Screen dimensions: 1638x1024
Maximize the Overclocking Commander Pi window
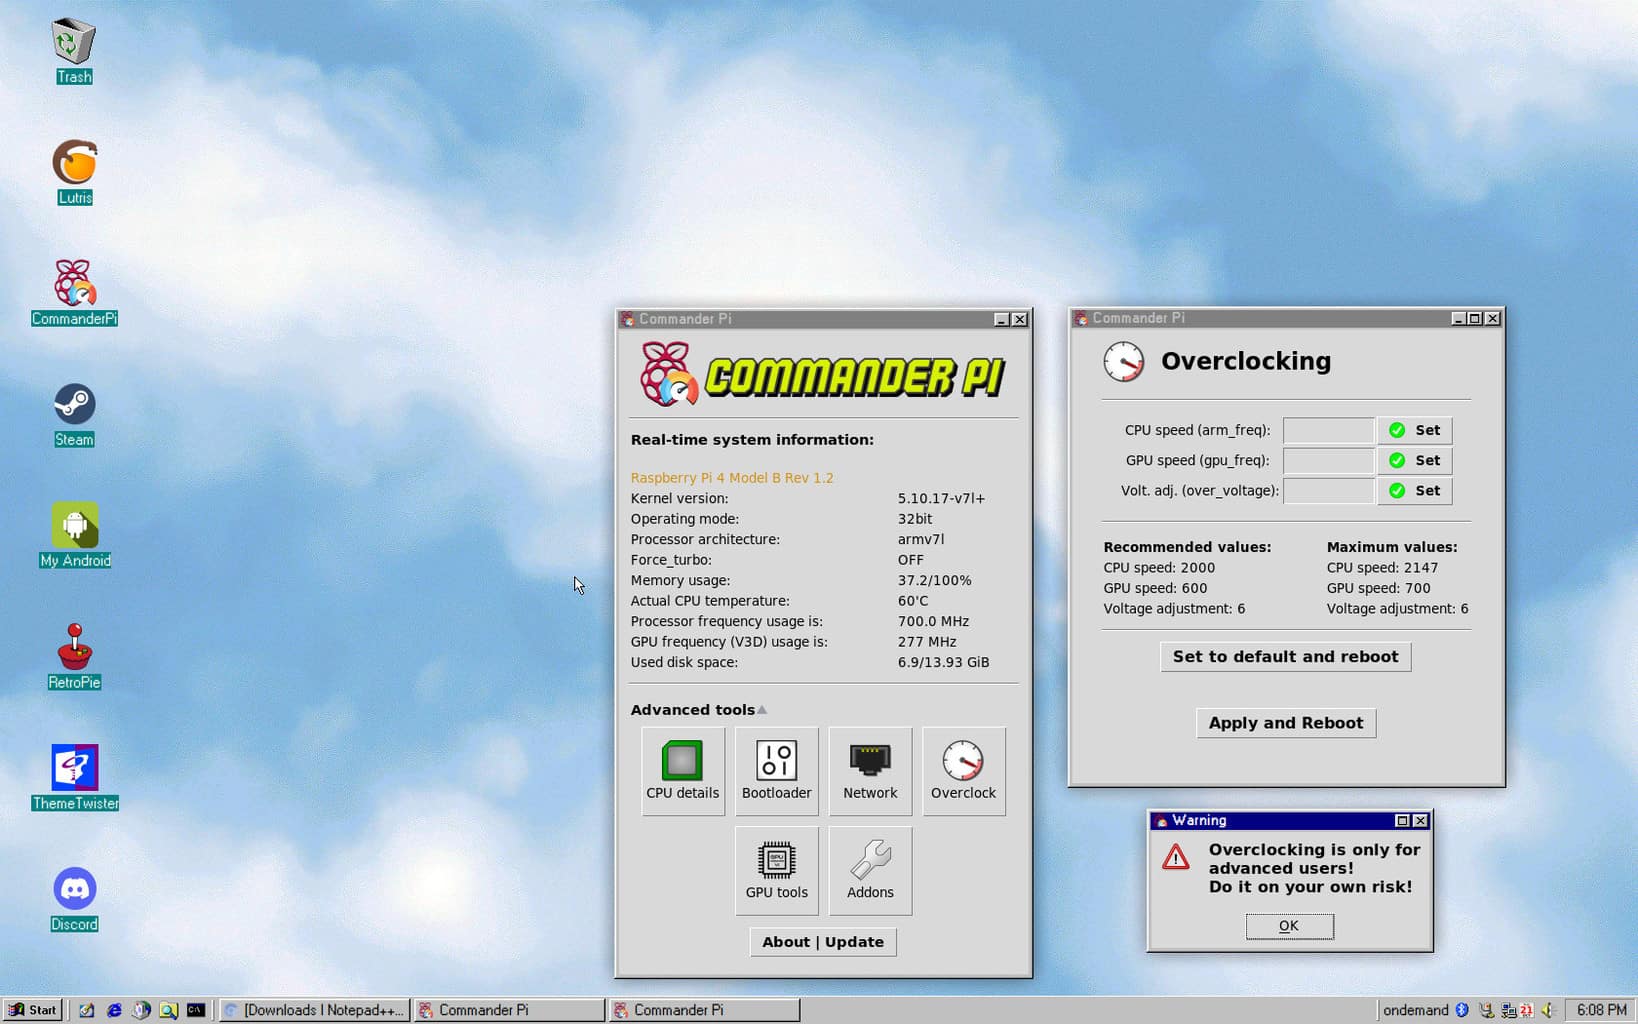pyautogui.click(x=1475, y=318)
